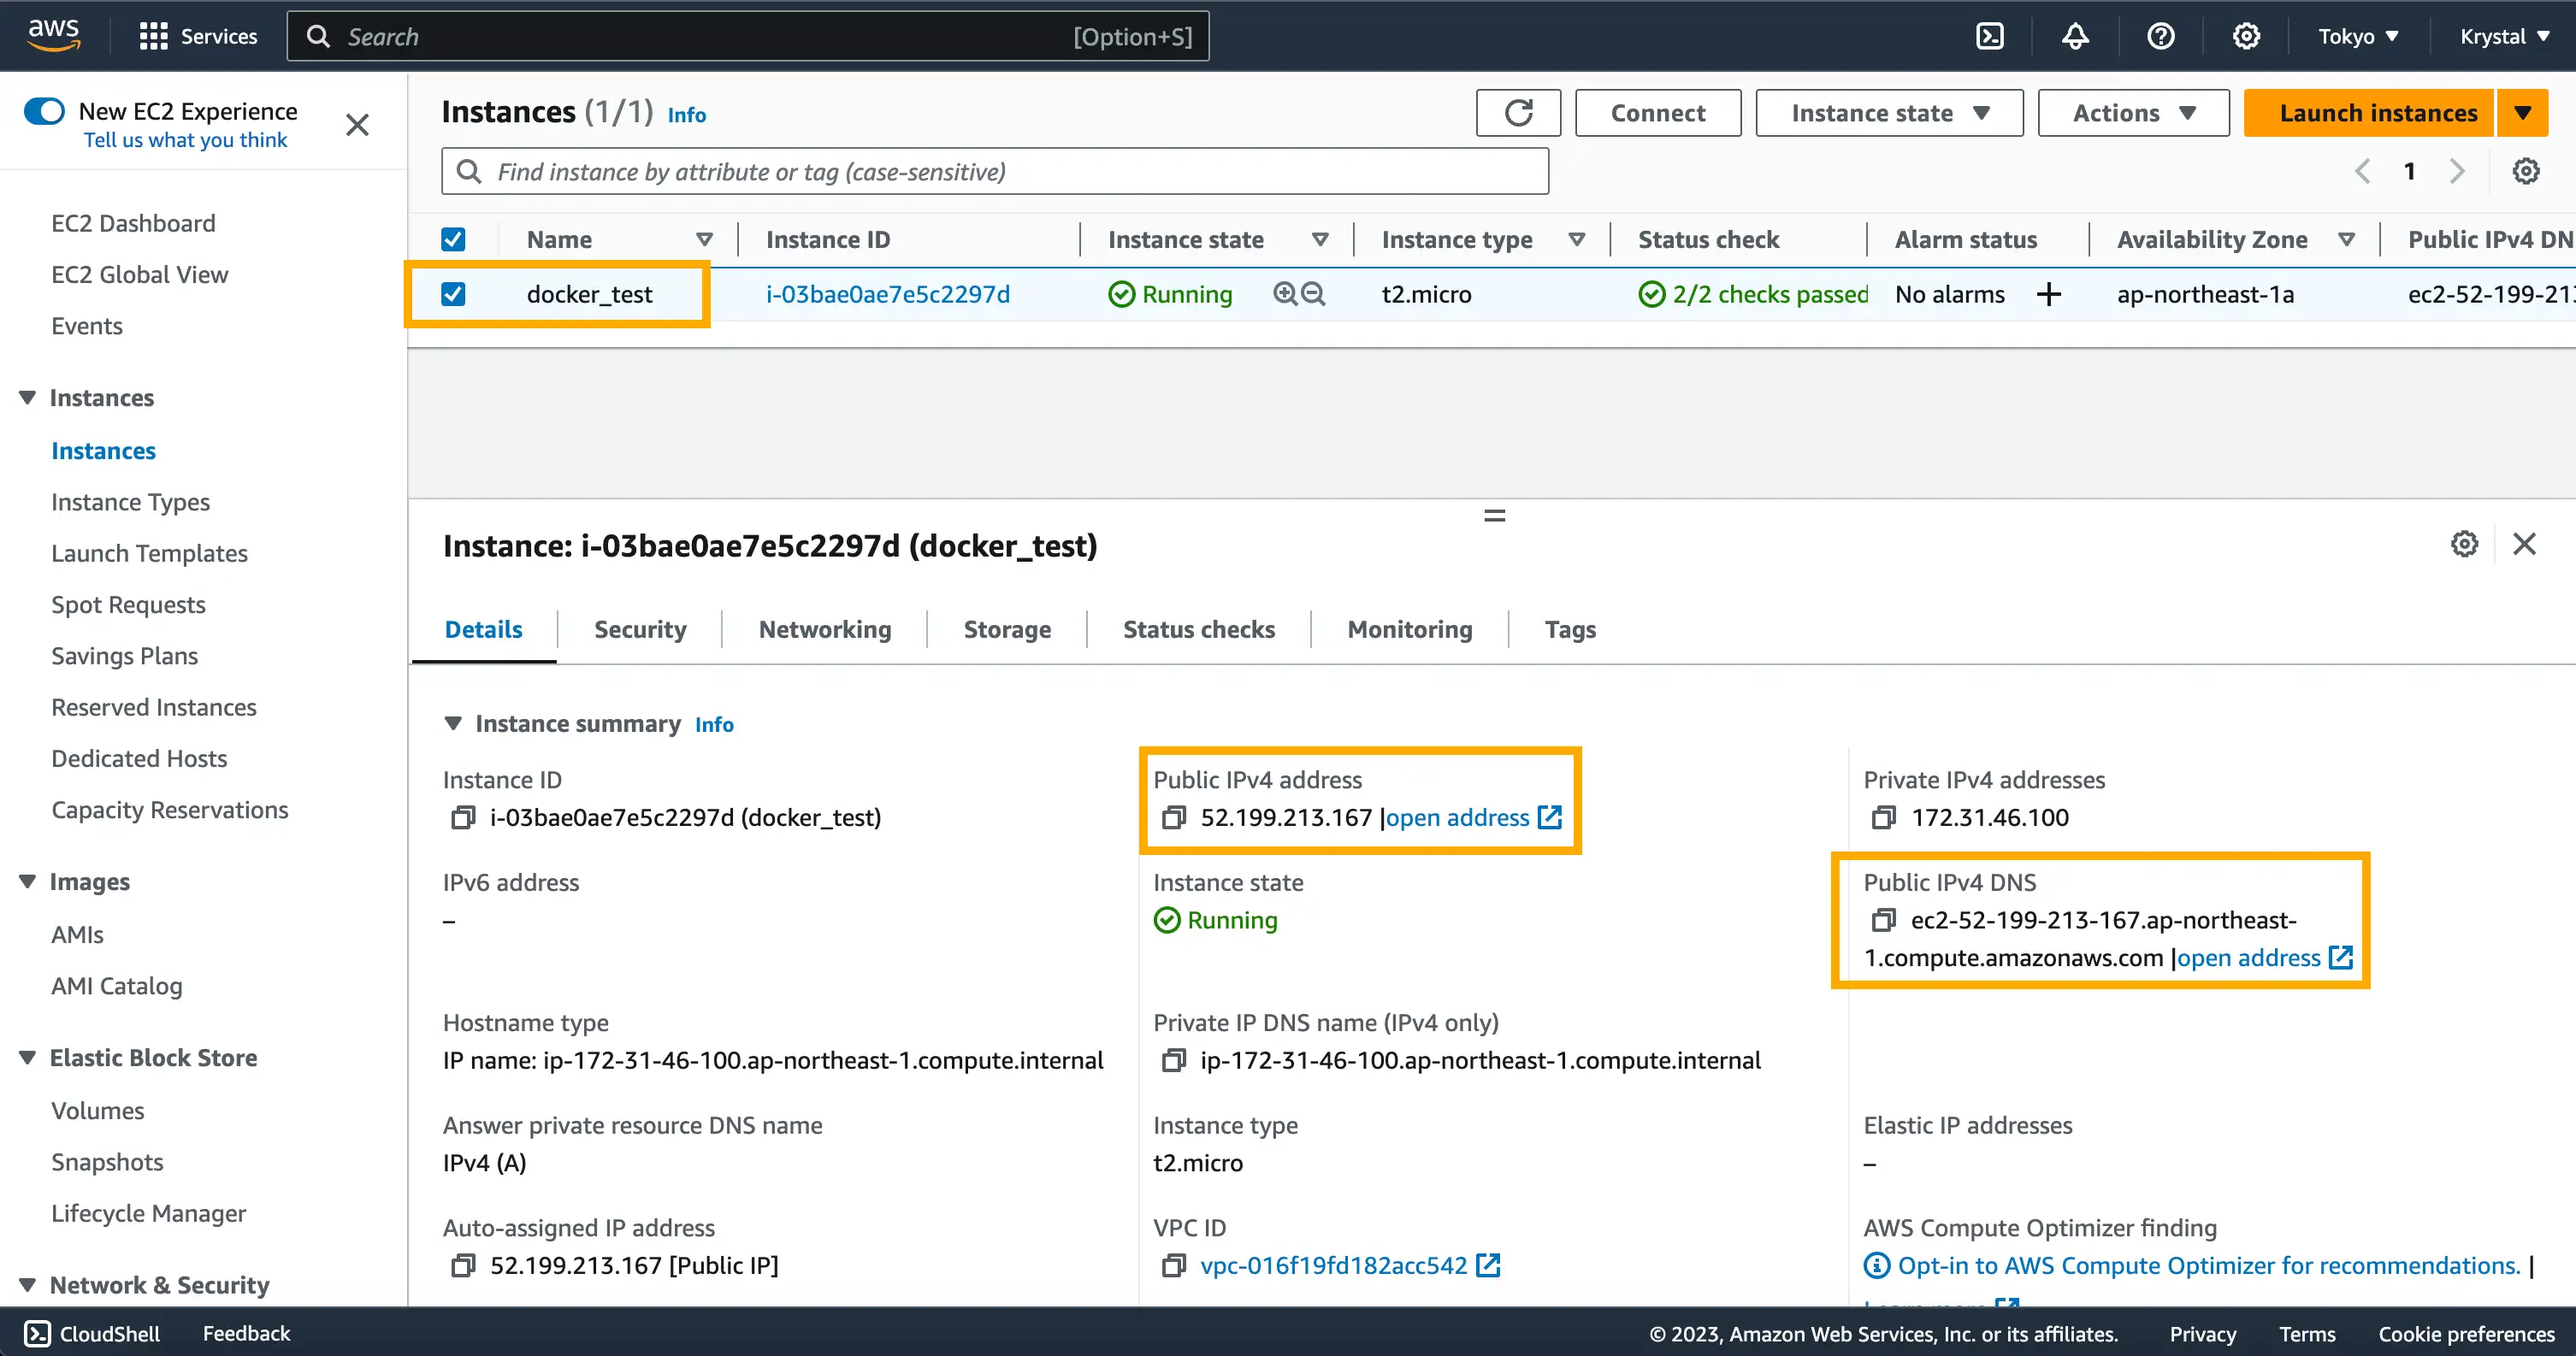Open Volumes in the sidebar
This screenshot has height=1356, width=2576.
[98, 1110]
